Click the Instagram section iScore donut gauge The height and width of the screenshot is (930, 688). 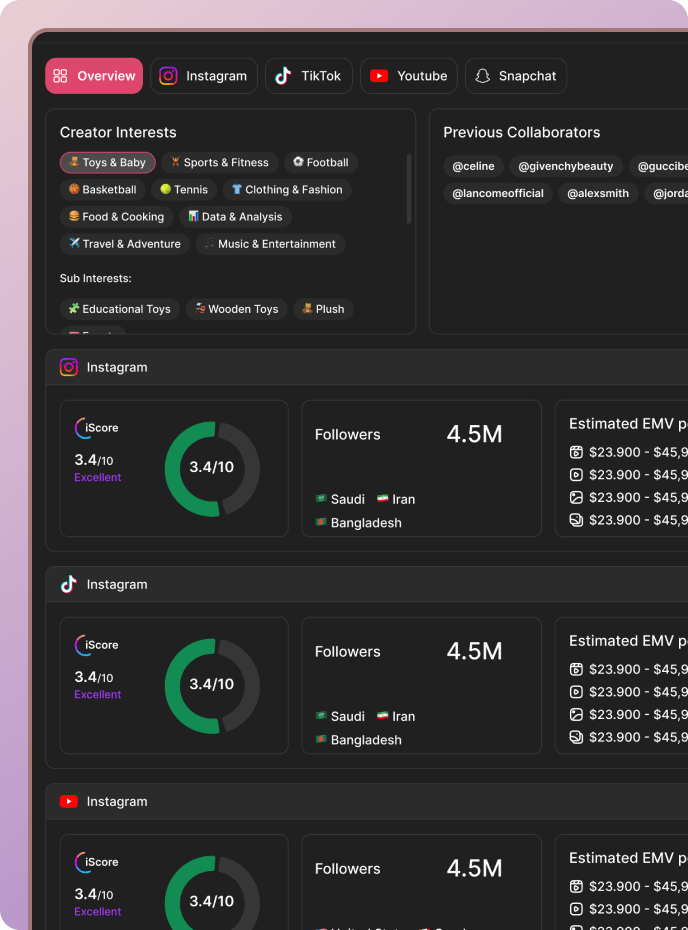[x=212, y=469]
